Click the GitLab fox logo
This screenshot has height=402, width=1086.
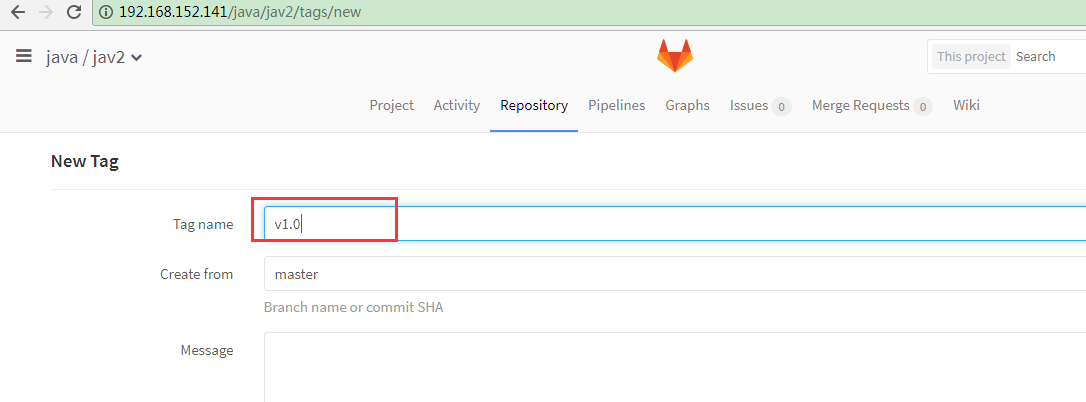pyautogui.click(x=674, y=56)
